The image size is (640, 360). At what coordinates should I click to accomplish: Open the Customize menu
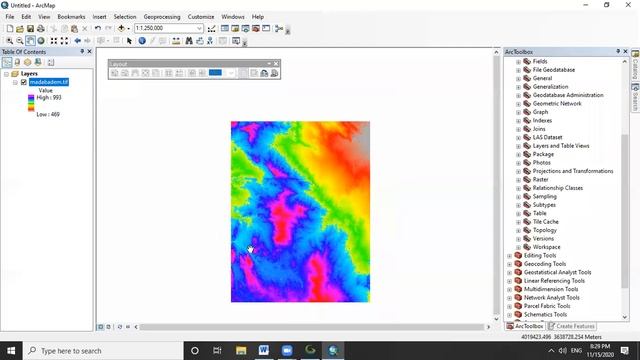pos(201,17)
